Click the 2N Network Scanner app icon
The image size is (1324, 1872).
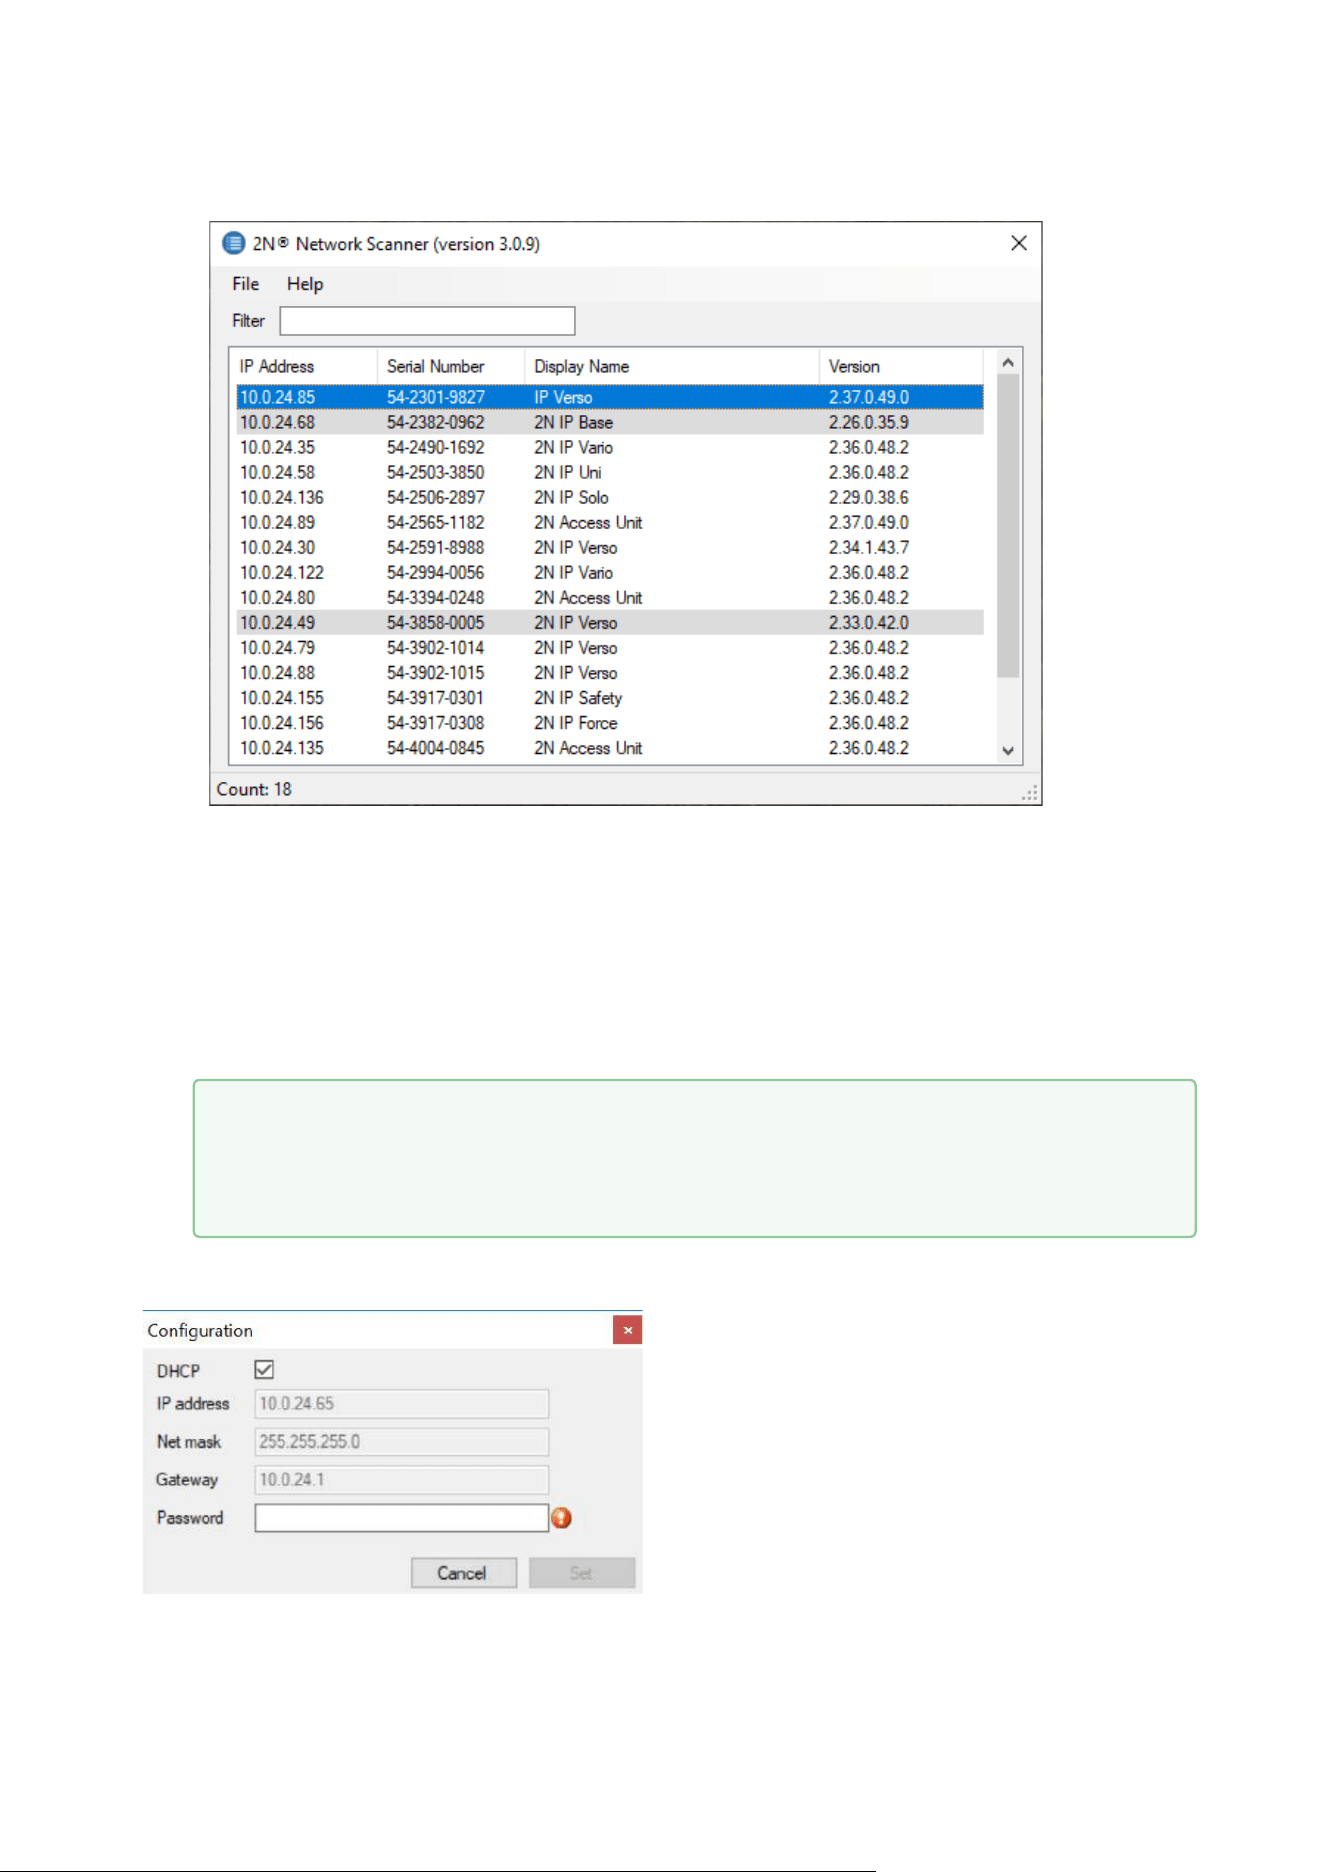[x=233, y=243]
